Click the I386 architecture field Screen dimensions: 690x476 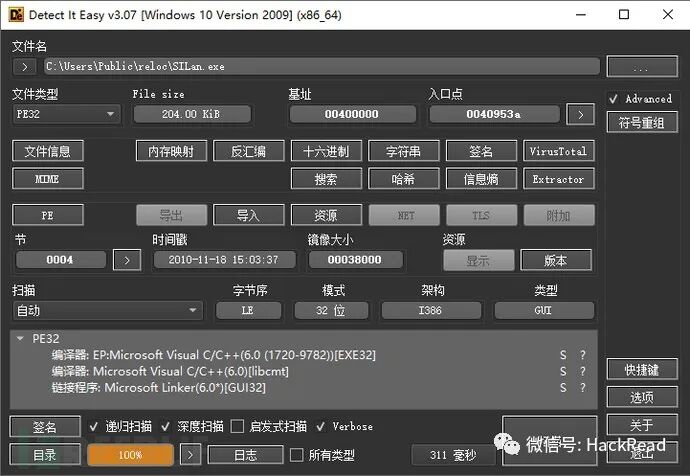coord(430,311)
